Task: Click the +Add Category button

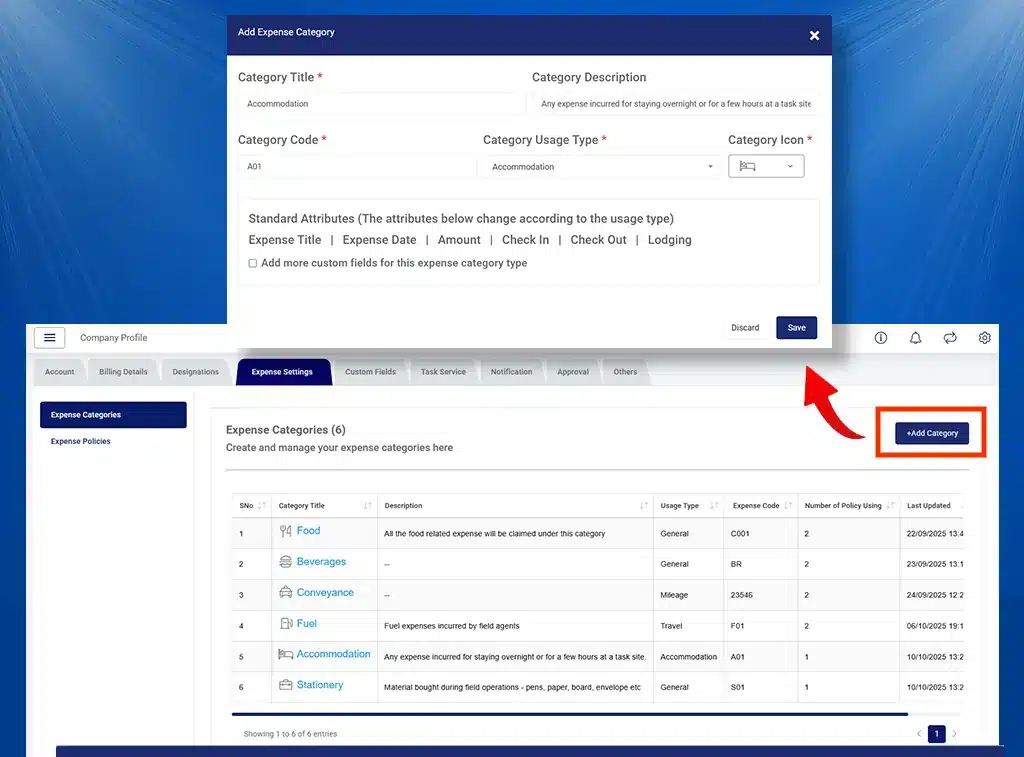Action: tap(931, 433)
